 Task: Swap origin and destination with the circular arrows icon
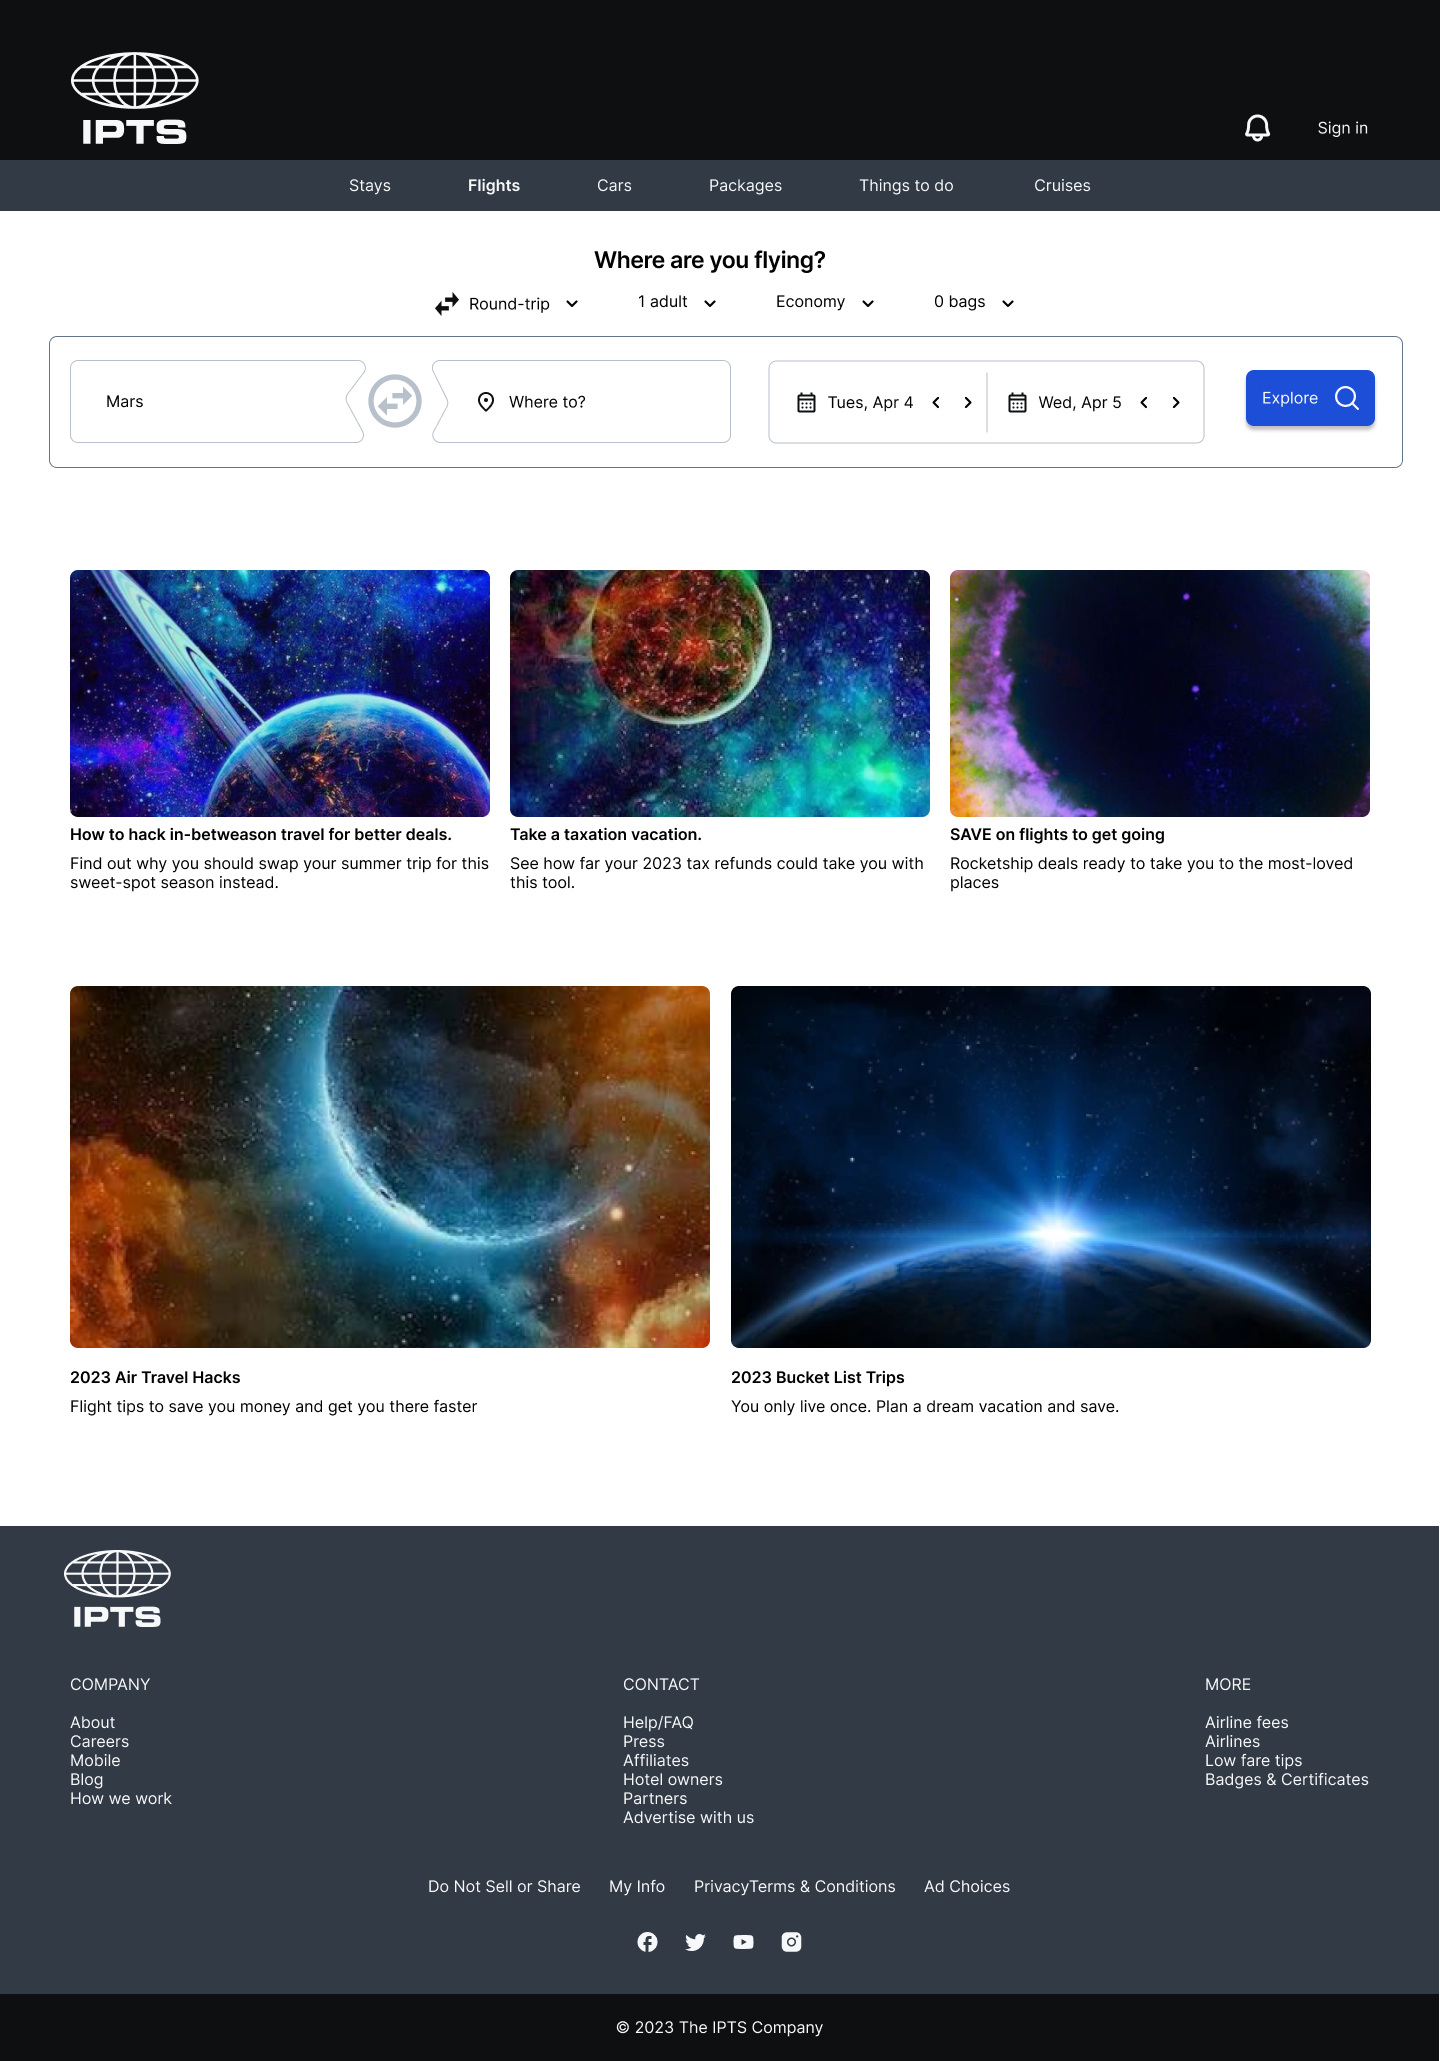[395, 401]
